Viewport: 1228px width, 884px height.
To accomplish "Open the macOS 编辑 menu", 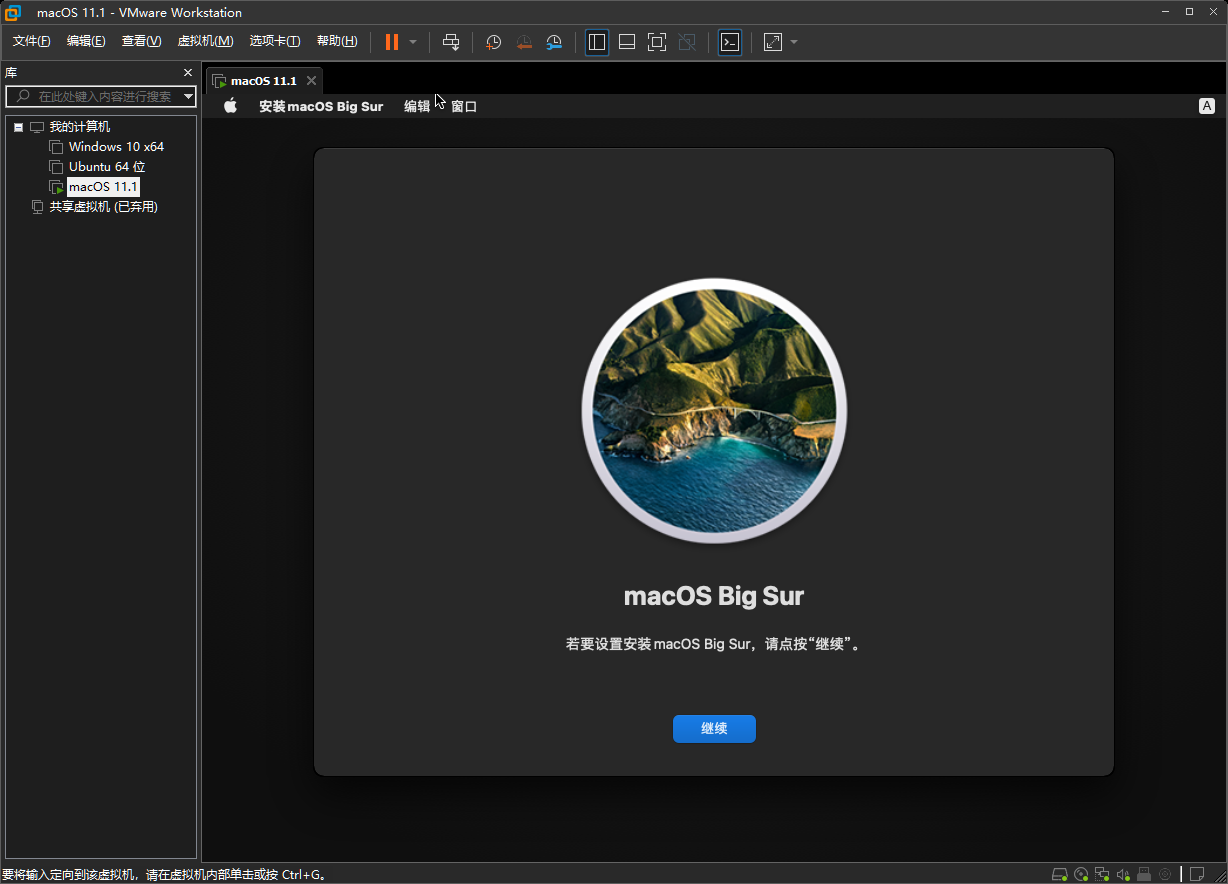I will tap(417, 106).
